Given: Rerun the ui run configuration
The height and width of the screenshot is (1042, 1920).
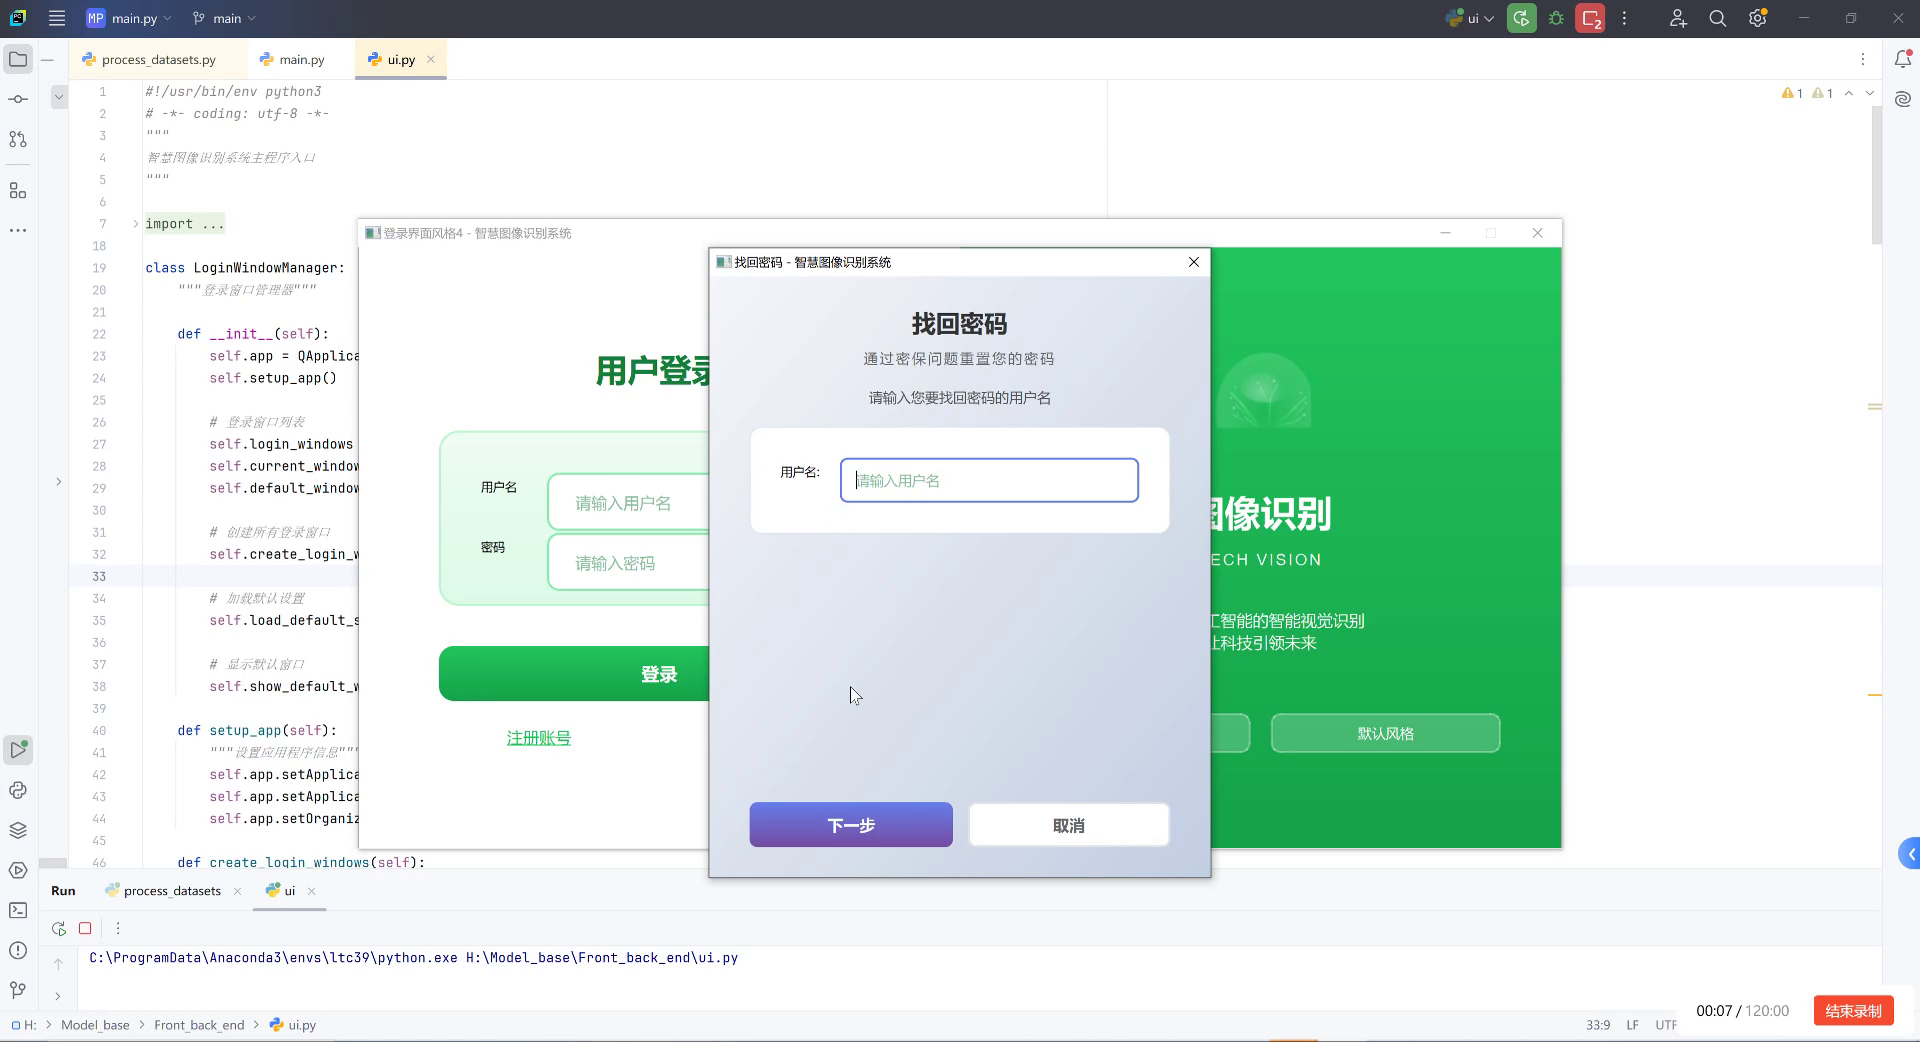Looking at the screenshot, I should [58, 928].
